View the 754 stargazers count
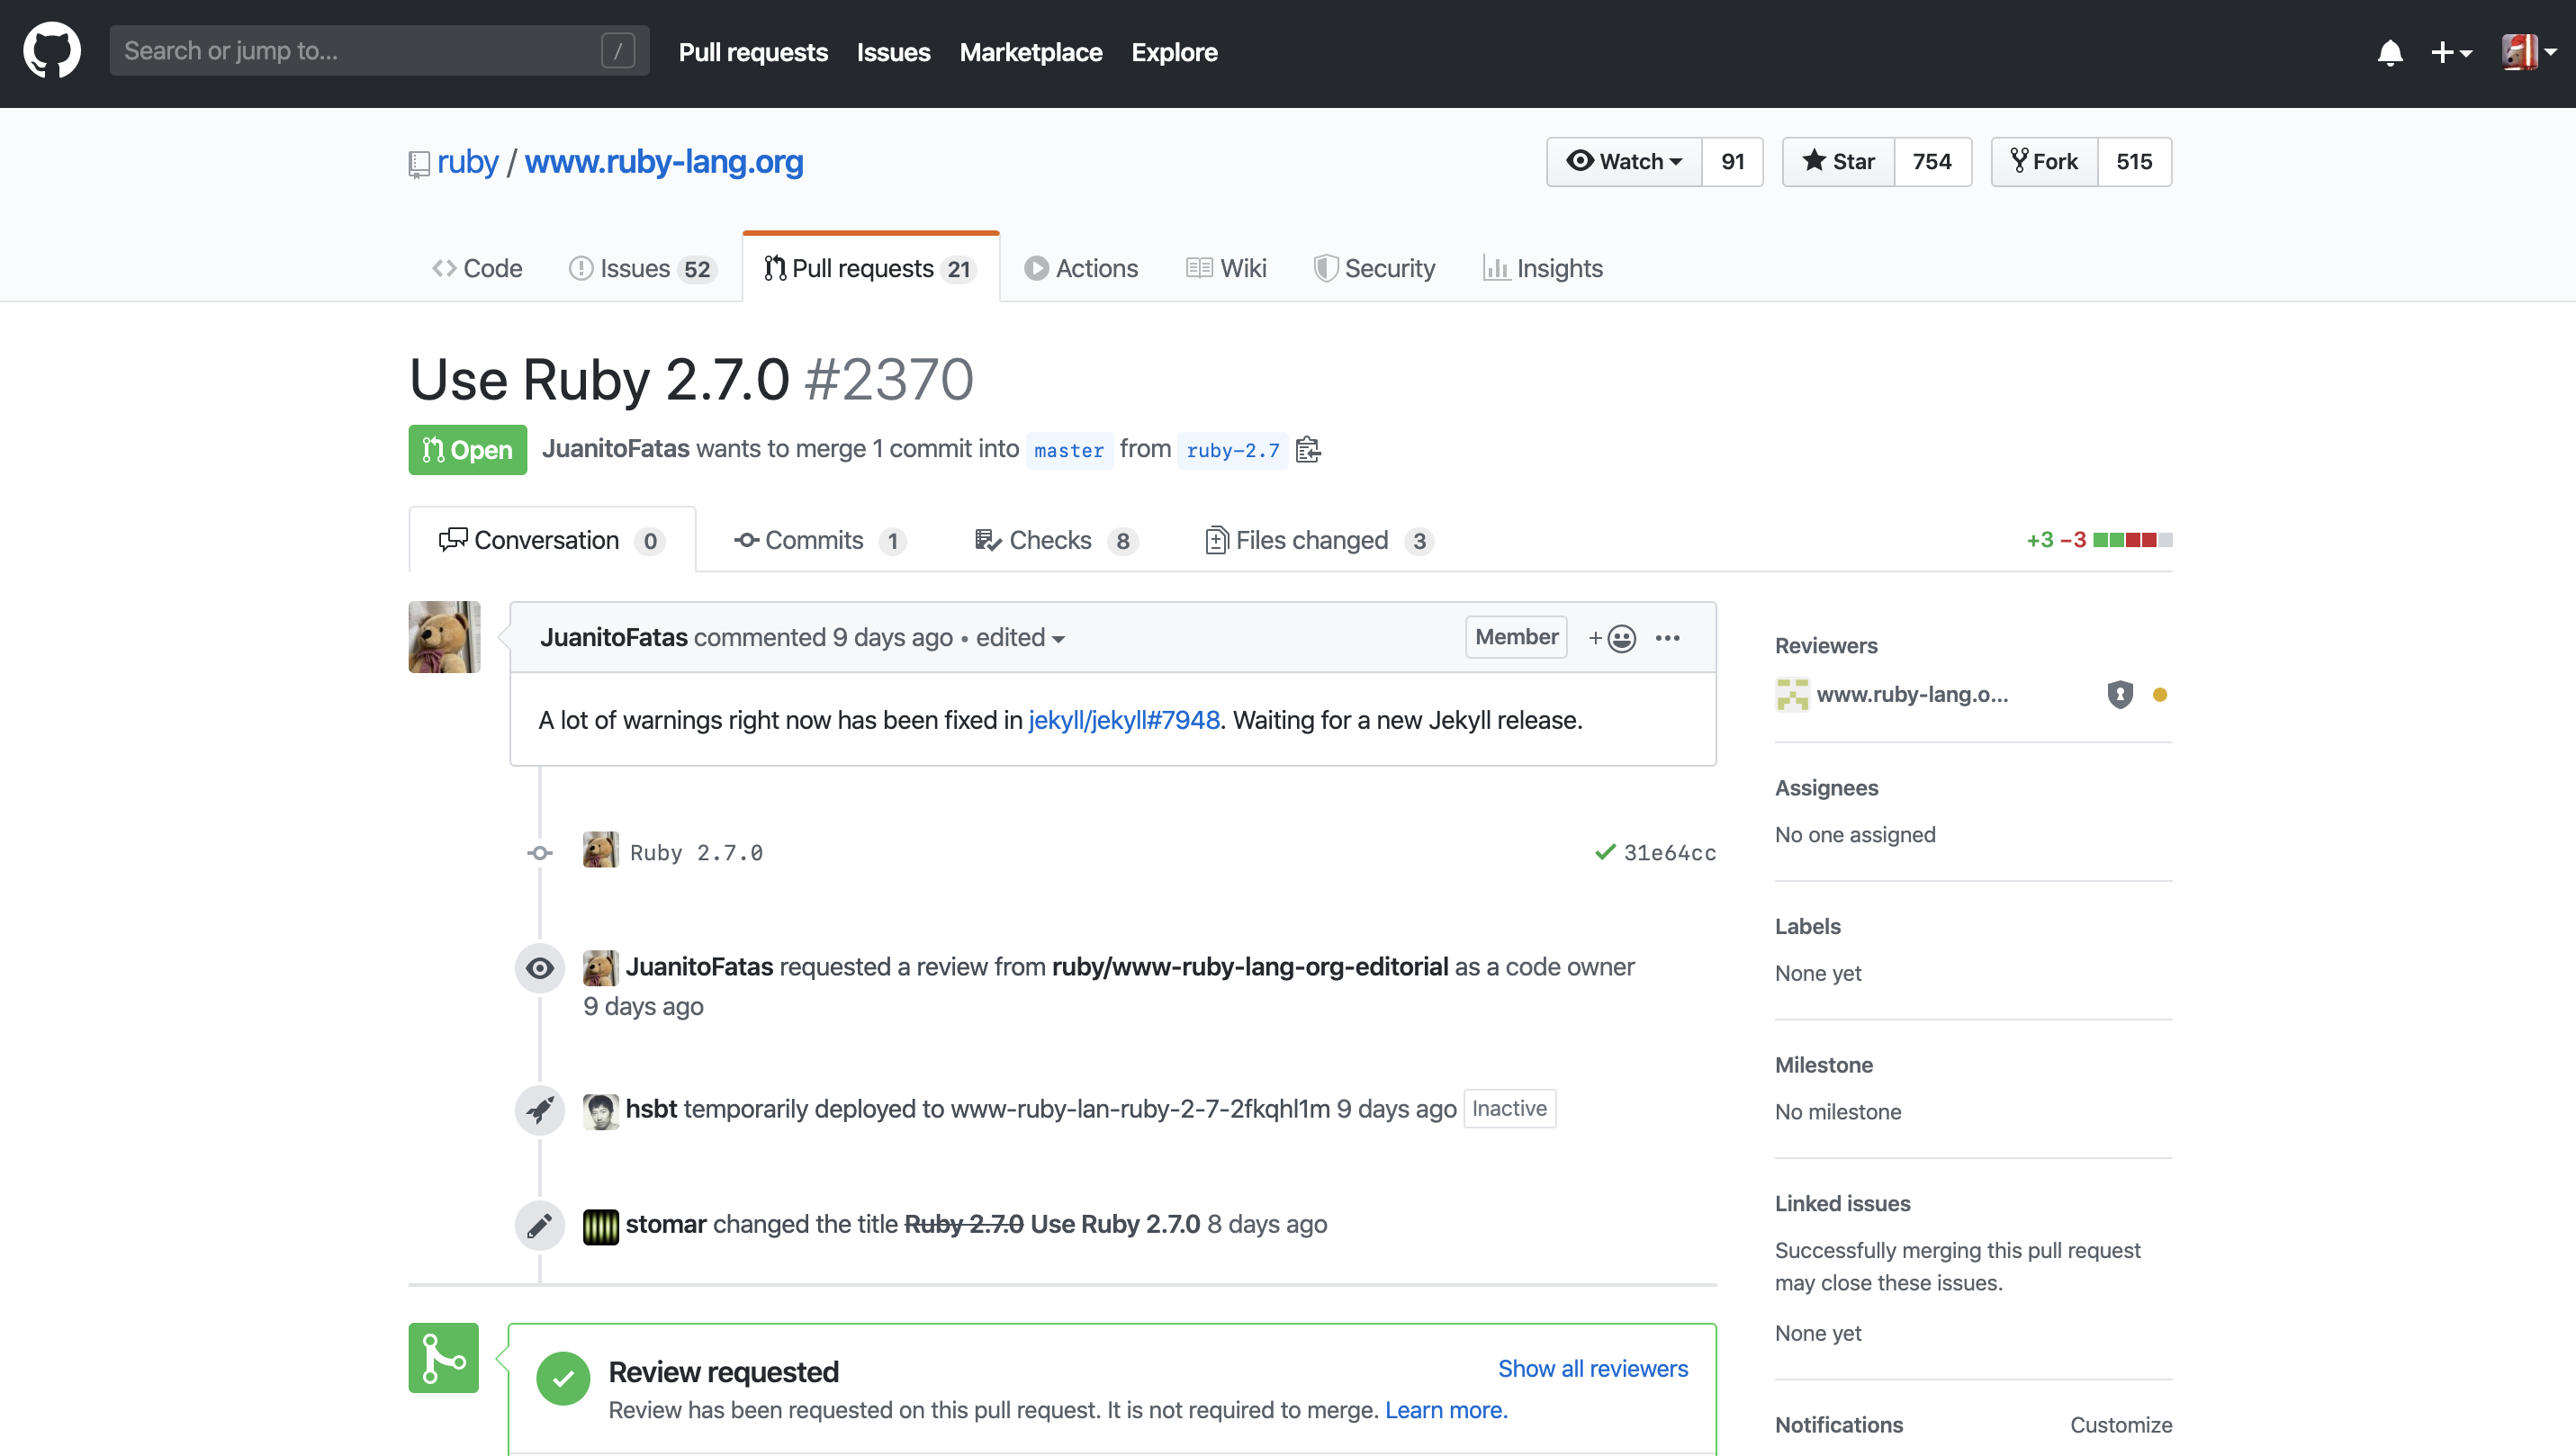The image size is (2576, 1456). [1932, 161]
